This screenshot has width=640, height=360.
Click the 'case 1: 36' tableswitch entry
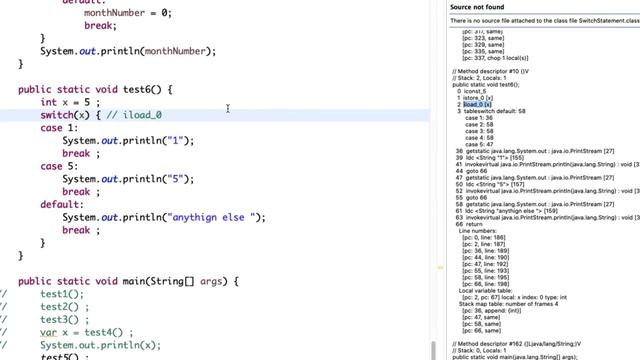point(479,118)
